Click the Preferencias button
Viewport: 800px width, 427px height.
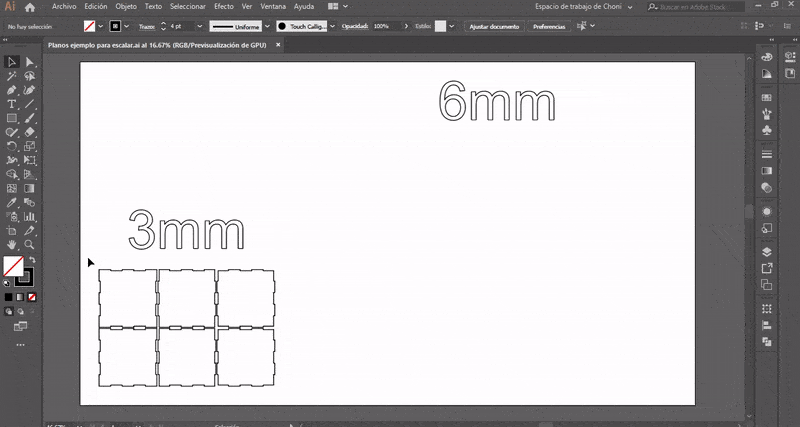548,26
